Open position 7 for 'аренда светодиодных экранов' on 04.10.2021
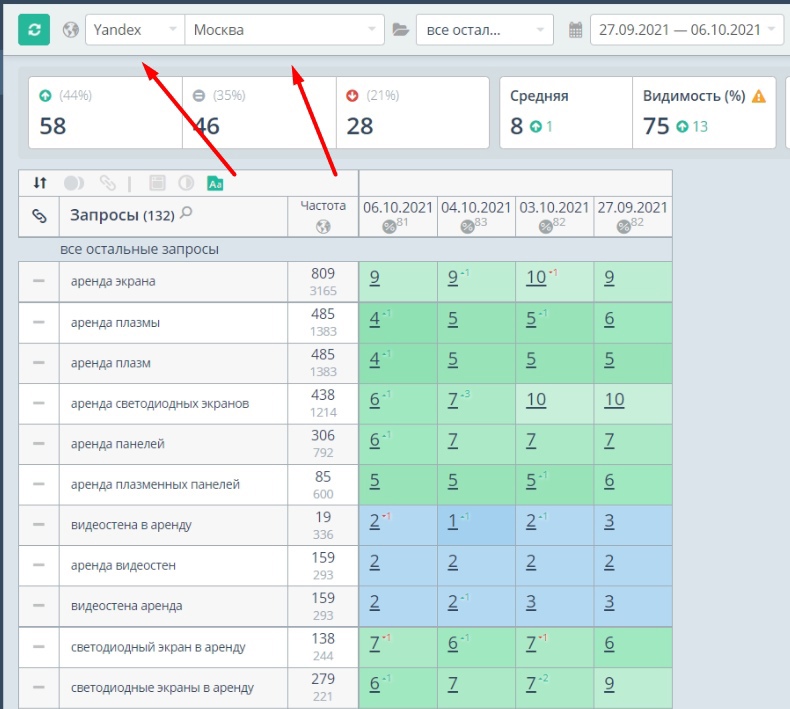This screenshot has width=790, height=709. click(452, 400)
